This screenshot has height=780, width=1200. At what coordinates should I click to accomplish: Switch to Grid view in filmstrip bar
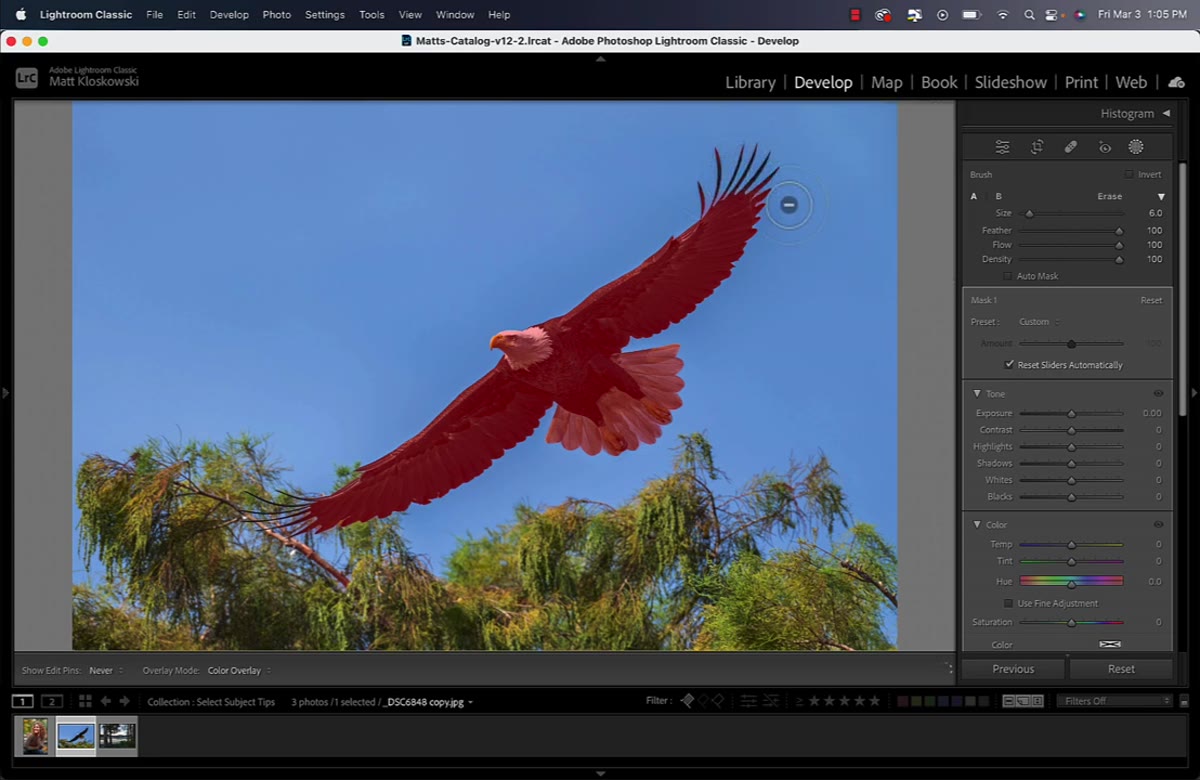pyautogui.click(x=85, y=701)
